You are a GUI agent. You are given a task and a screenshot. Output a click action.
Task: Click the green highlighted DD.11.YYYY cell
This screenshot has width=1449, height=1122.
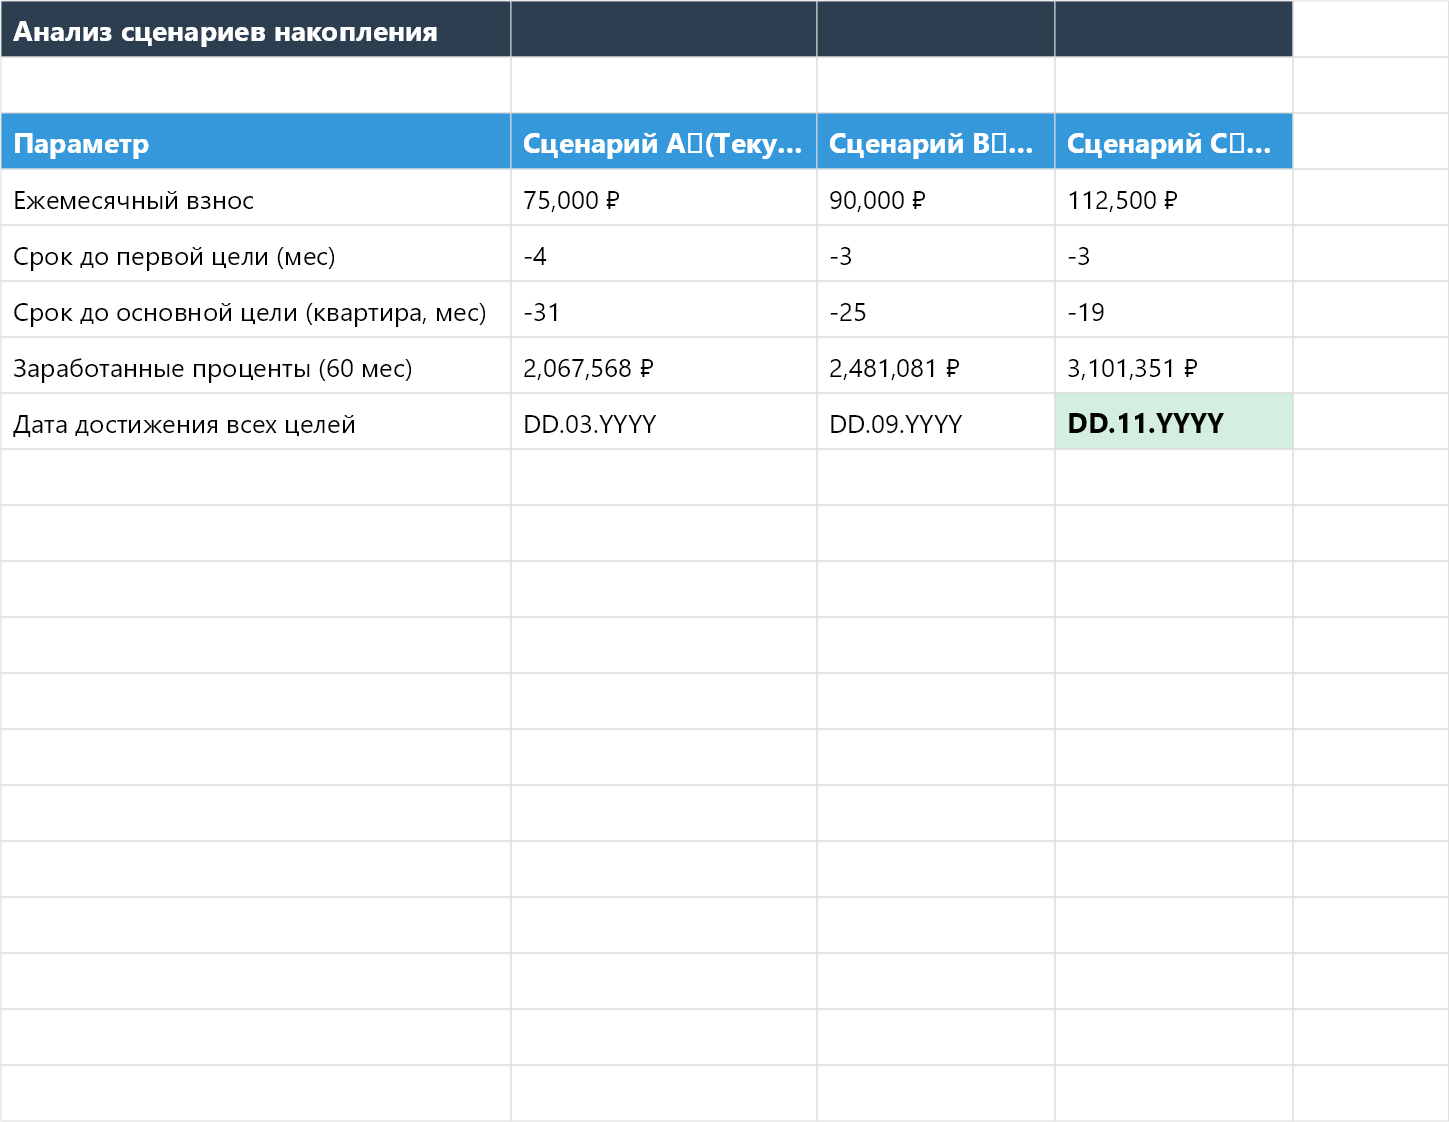(x=1173, y=423)
